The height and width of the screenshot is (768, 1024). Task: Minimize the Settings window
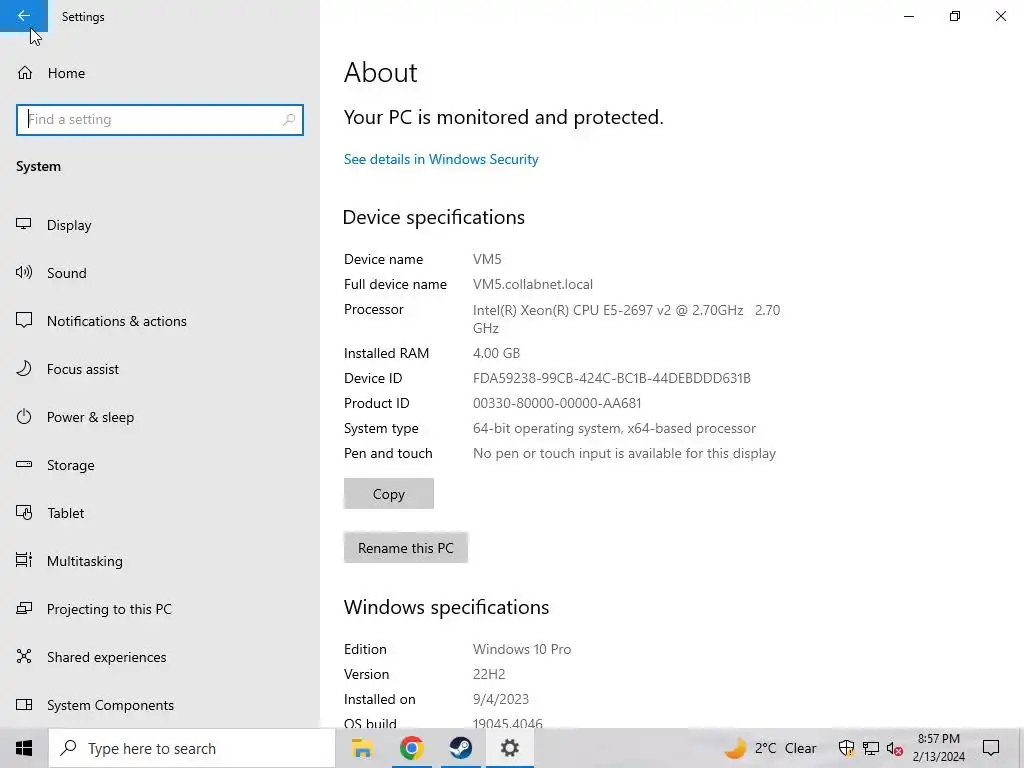tap(908, 16)
